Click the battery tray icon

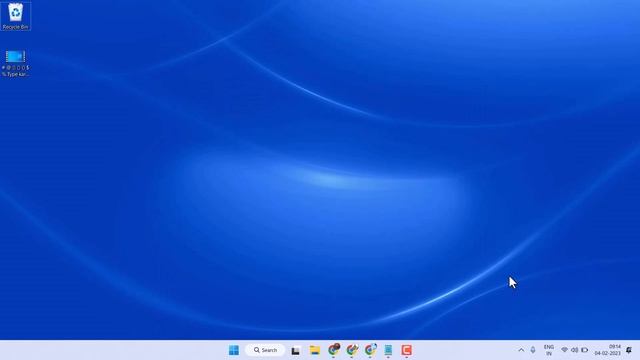[x=584, y=350]
